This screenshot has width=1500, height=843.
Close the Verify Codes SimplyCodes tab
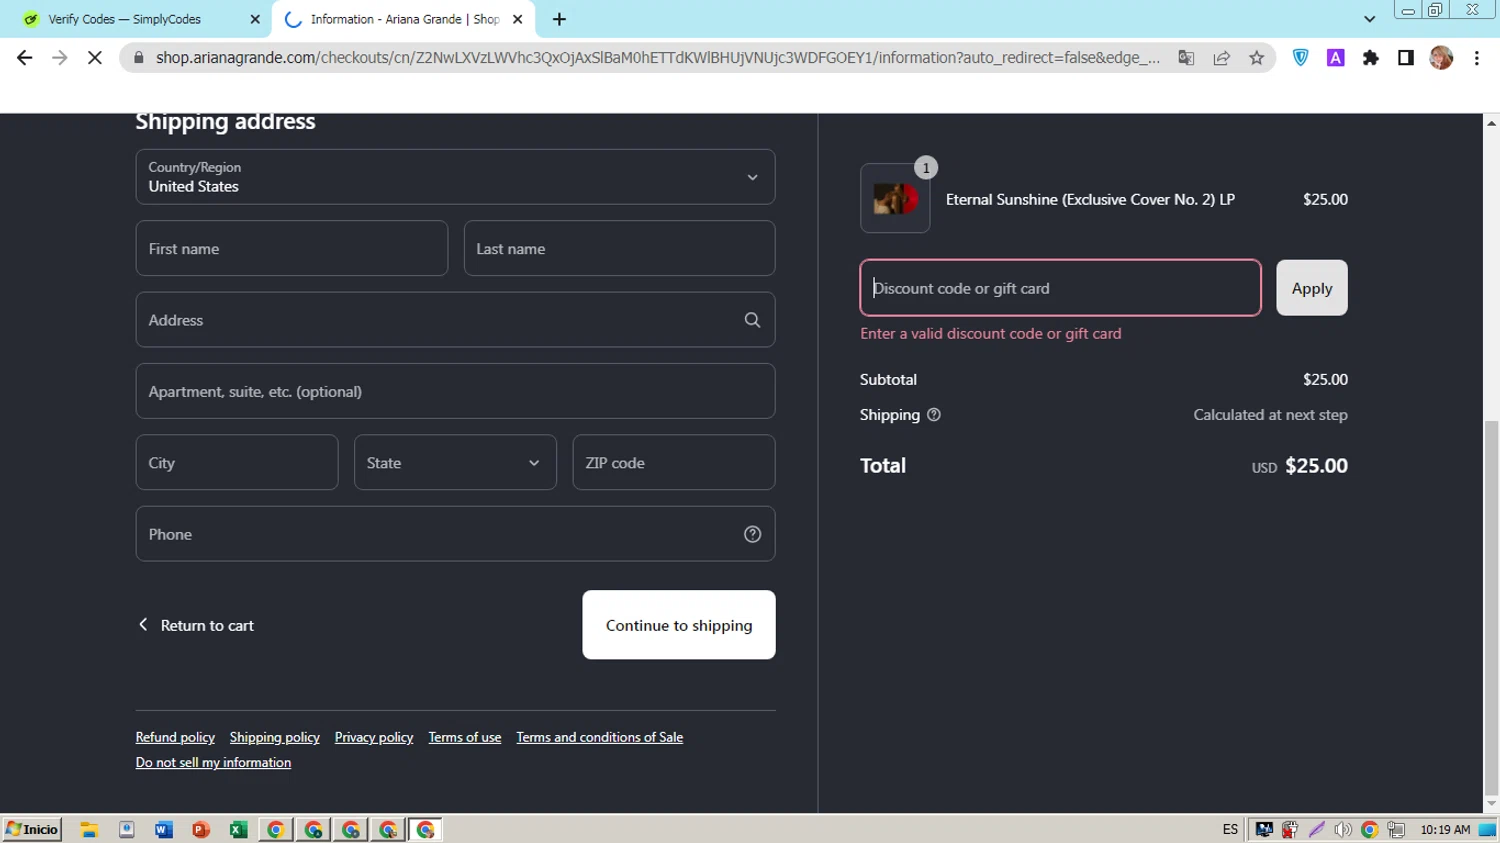point(255,19)
